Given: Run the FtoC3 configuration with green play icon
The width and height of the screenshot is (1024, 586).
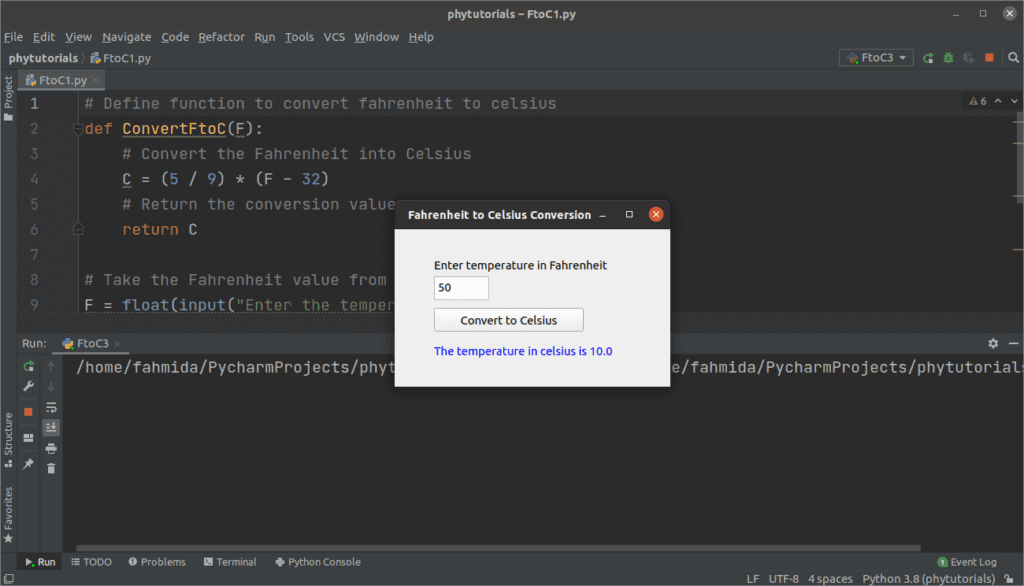Looking at the screenshot, I should 928,57.
